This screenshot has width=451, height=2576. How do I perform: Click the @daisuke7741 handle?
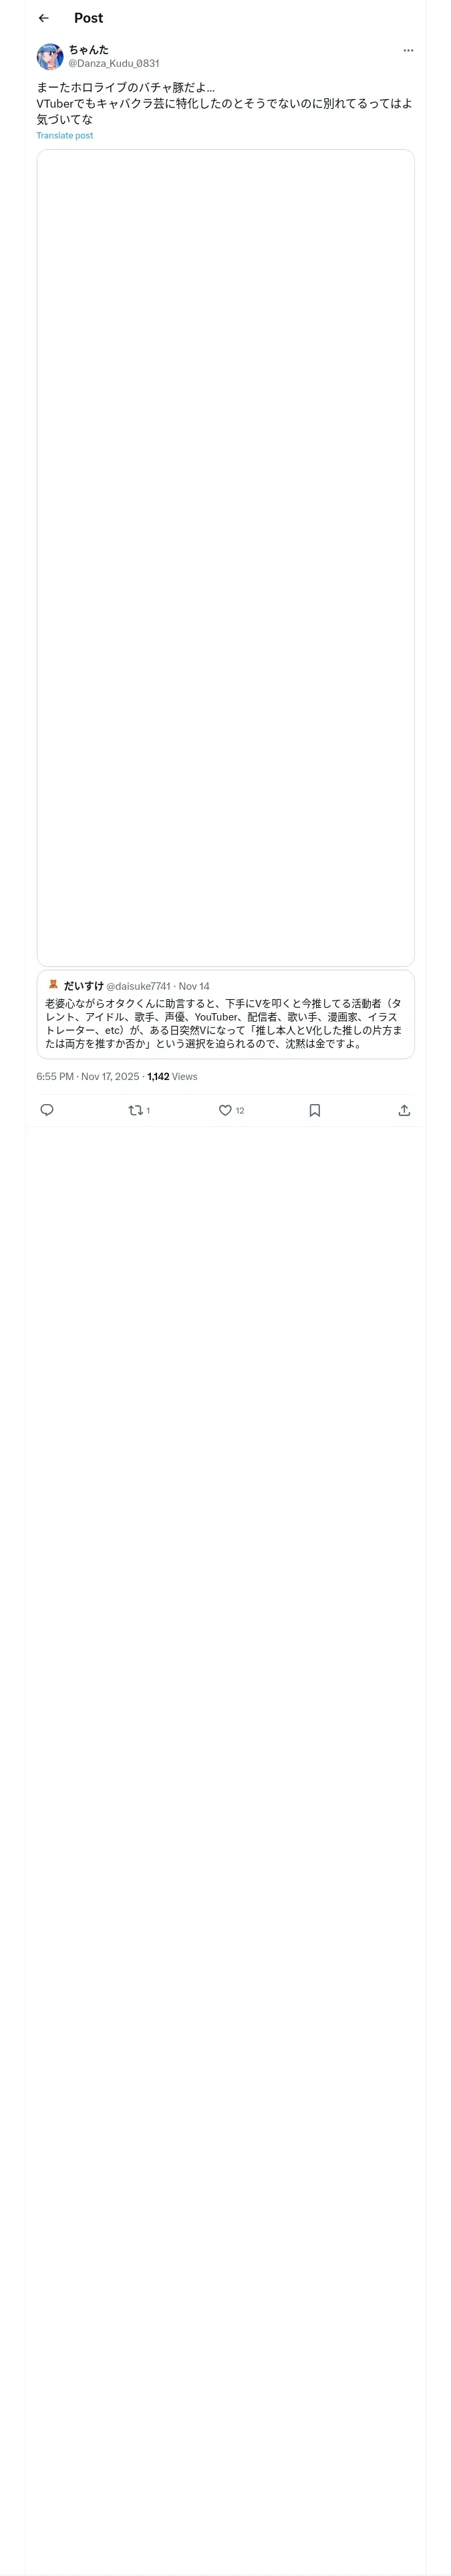click(138, 986)
